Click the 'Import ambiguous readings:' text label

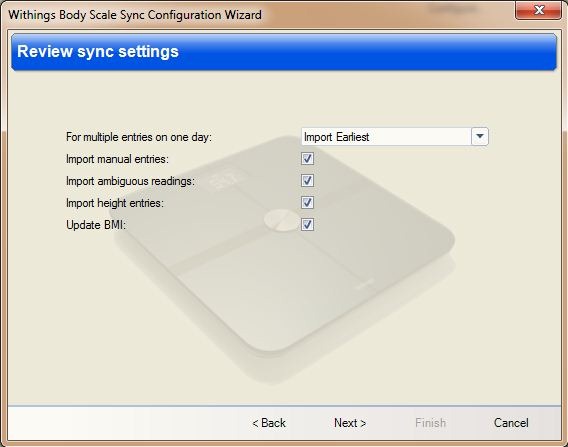(130, 181)
